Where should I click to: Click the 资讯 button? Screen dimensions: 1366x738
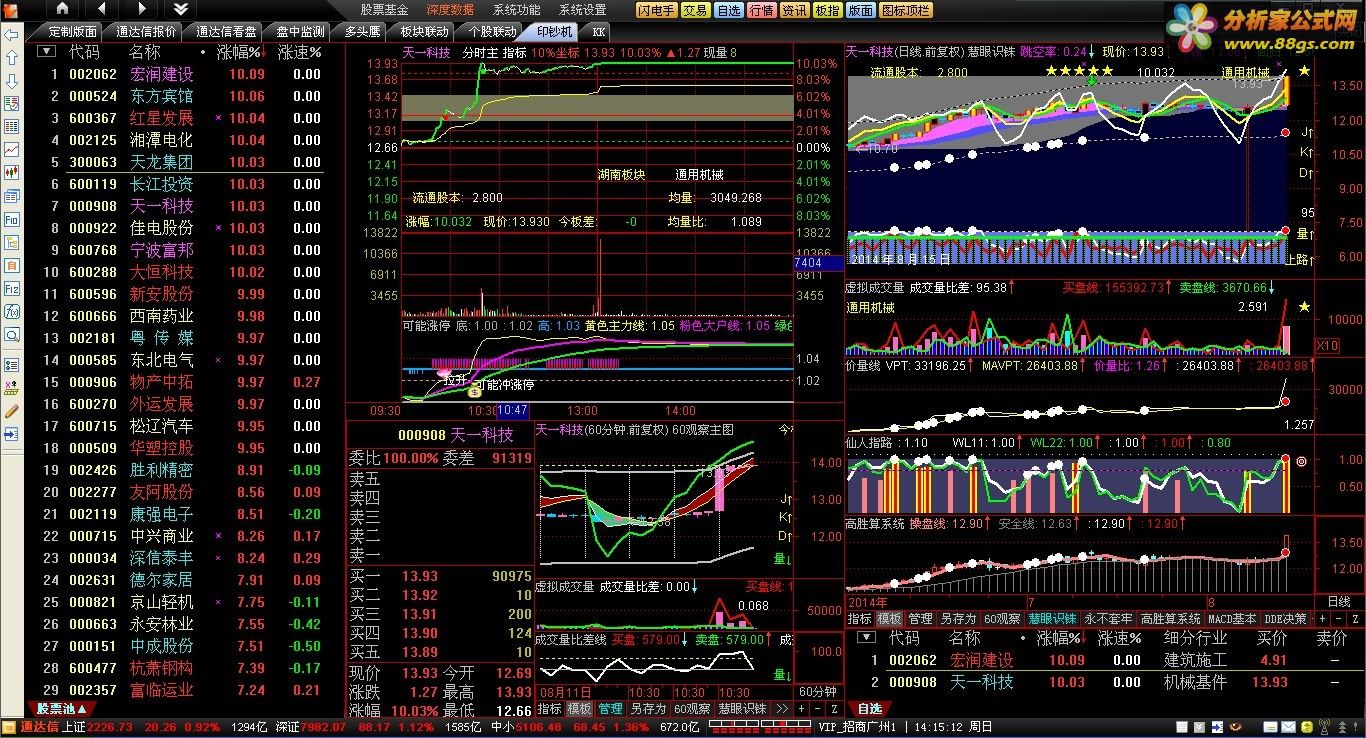click(x=795, y=10)
